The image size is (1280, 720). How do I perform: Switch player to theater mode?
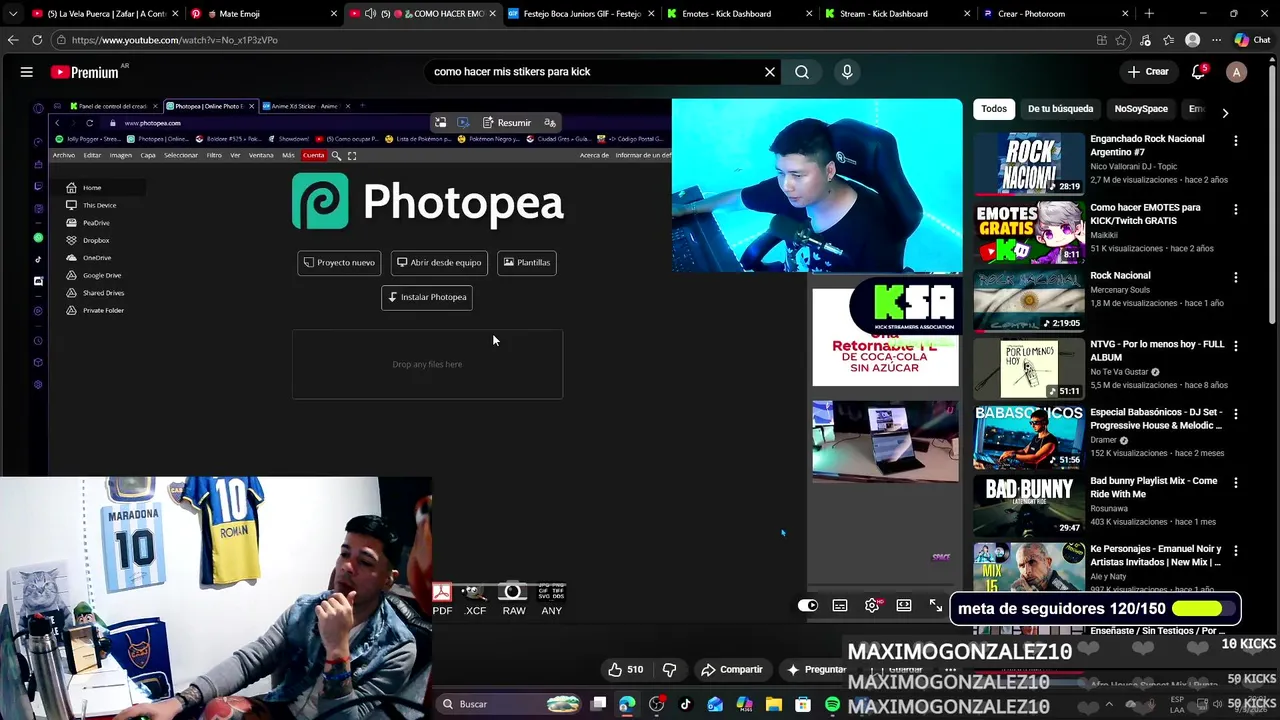click(904, 605)
